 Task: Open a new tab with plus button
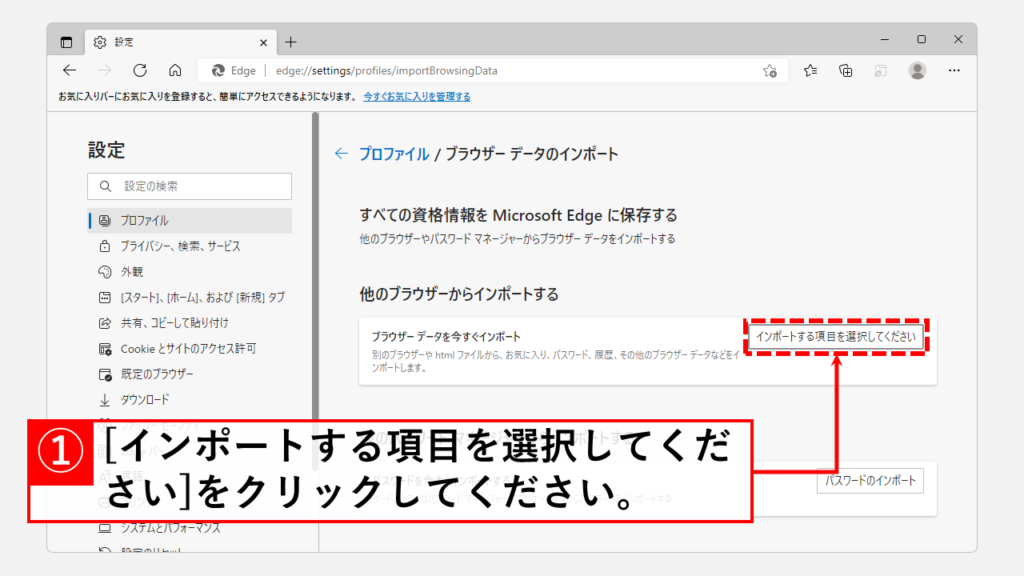pos(291,42)
